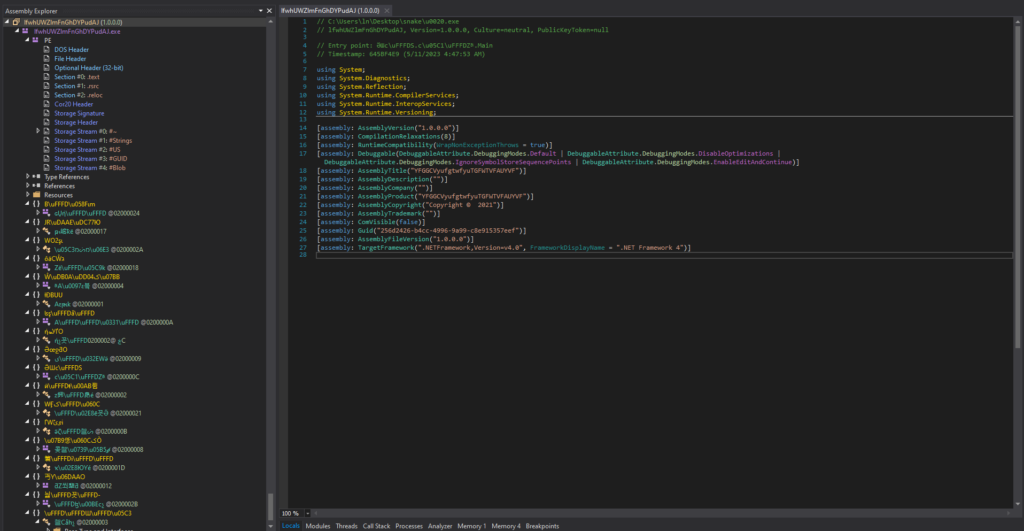Collapse the PE tree node
This screenshot has height=531, width=1024.
tap(28, 40)
